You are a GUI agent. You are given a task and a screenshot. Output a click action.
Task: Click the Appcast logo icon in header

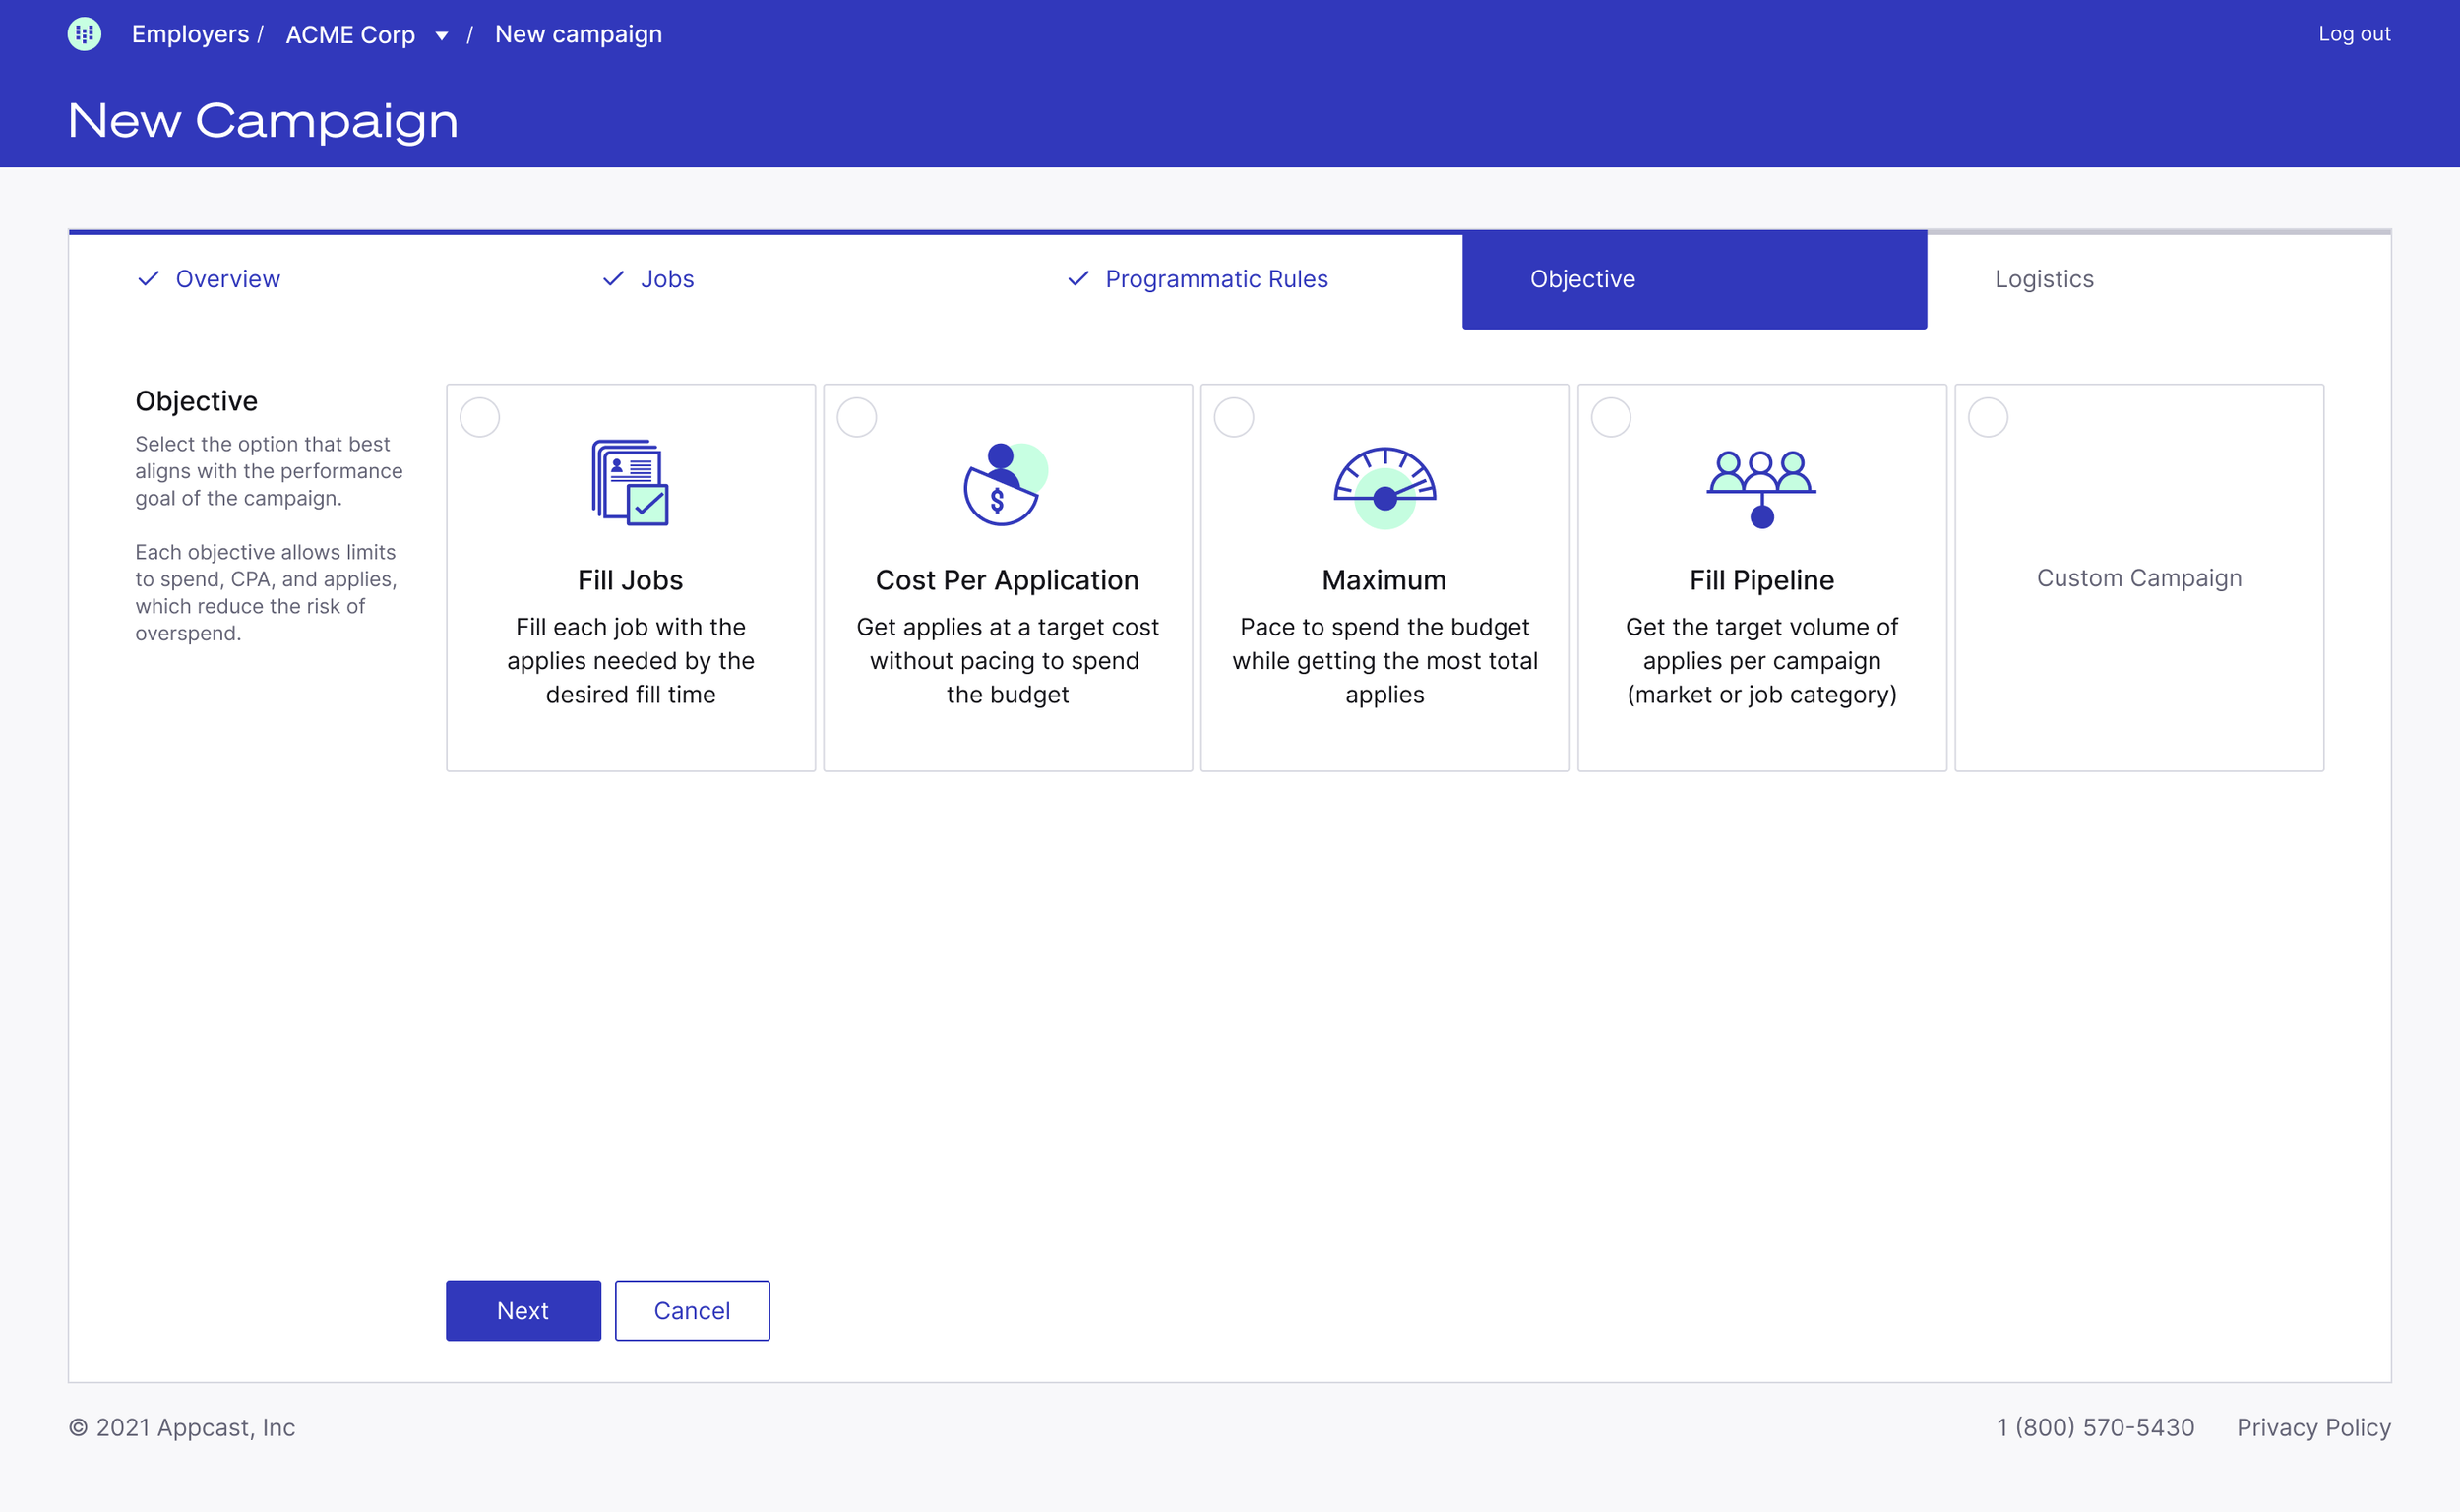pyautogui.click(x=84, y=34)
